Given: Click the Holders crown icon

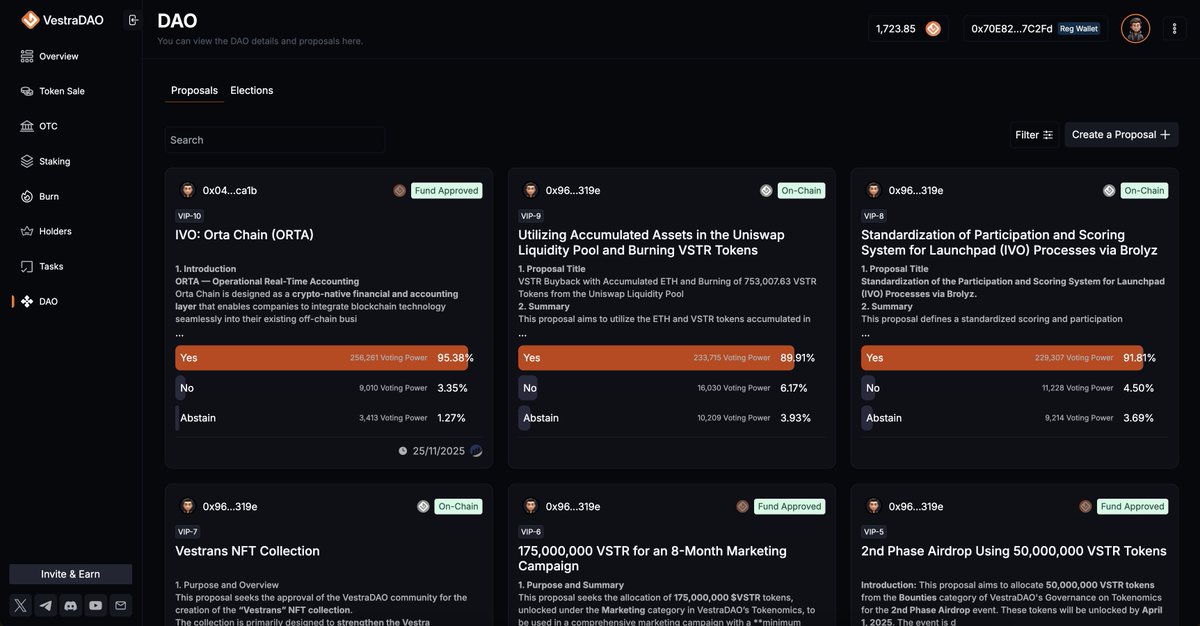Looking at the screenshot, I should pyautogui.click(x=27, y=231).
